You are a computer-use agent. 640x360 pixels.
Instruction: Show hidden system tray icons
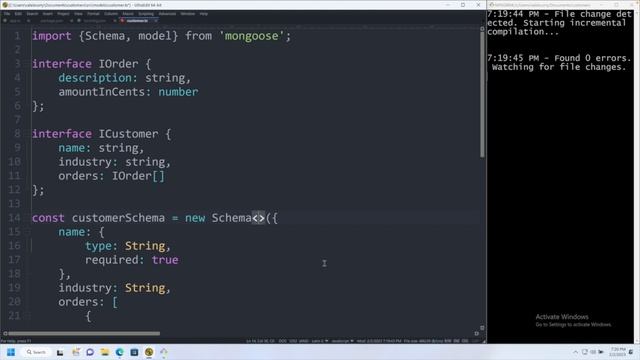coord(576,352)
